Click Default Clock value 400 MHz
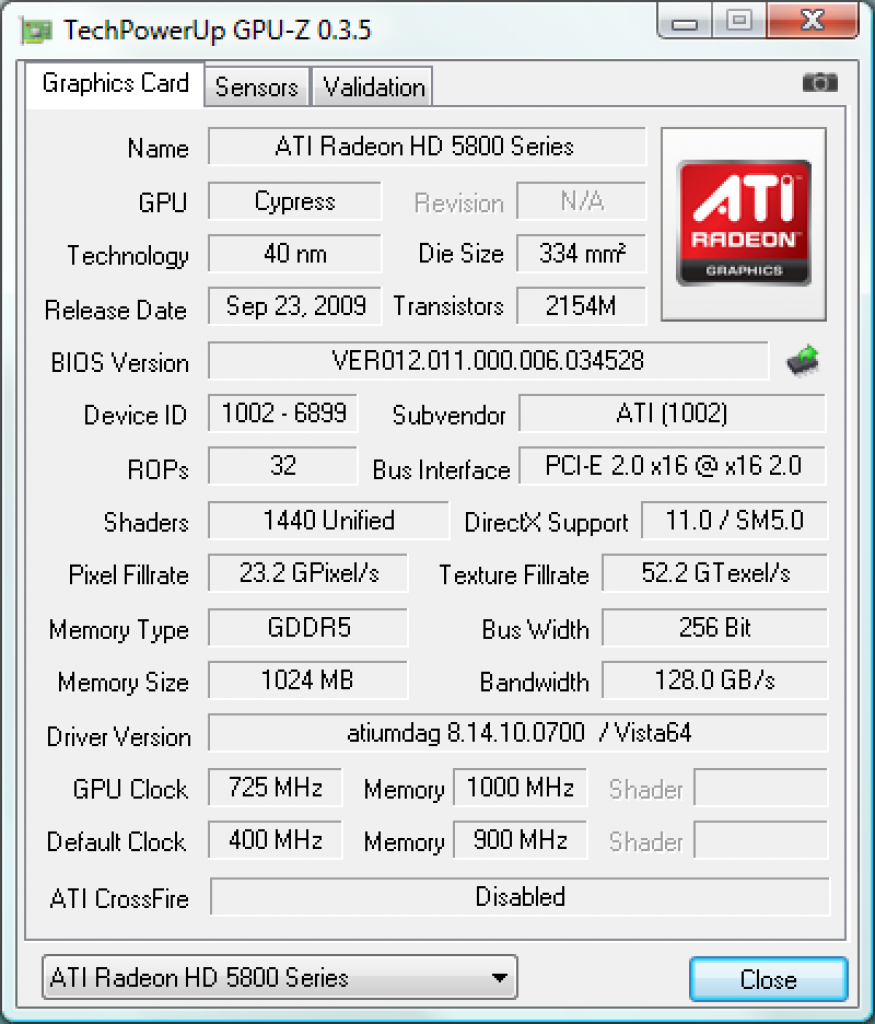This screenshot has height=1024, width=875. (275, 840)
